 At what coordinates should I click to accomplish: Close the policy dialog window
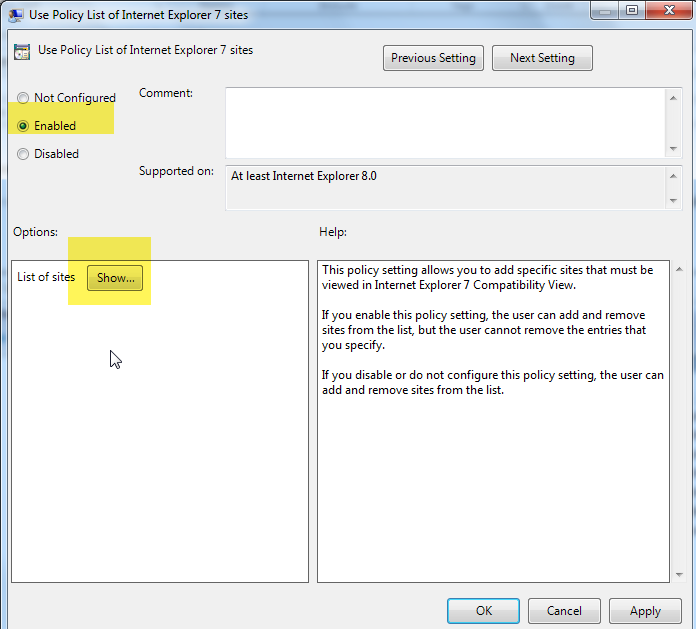[x=669, y=11]
